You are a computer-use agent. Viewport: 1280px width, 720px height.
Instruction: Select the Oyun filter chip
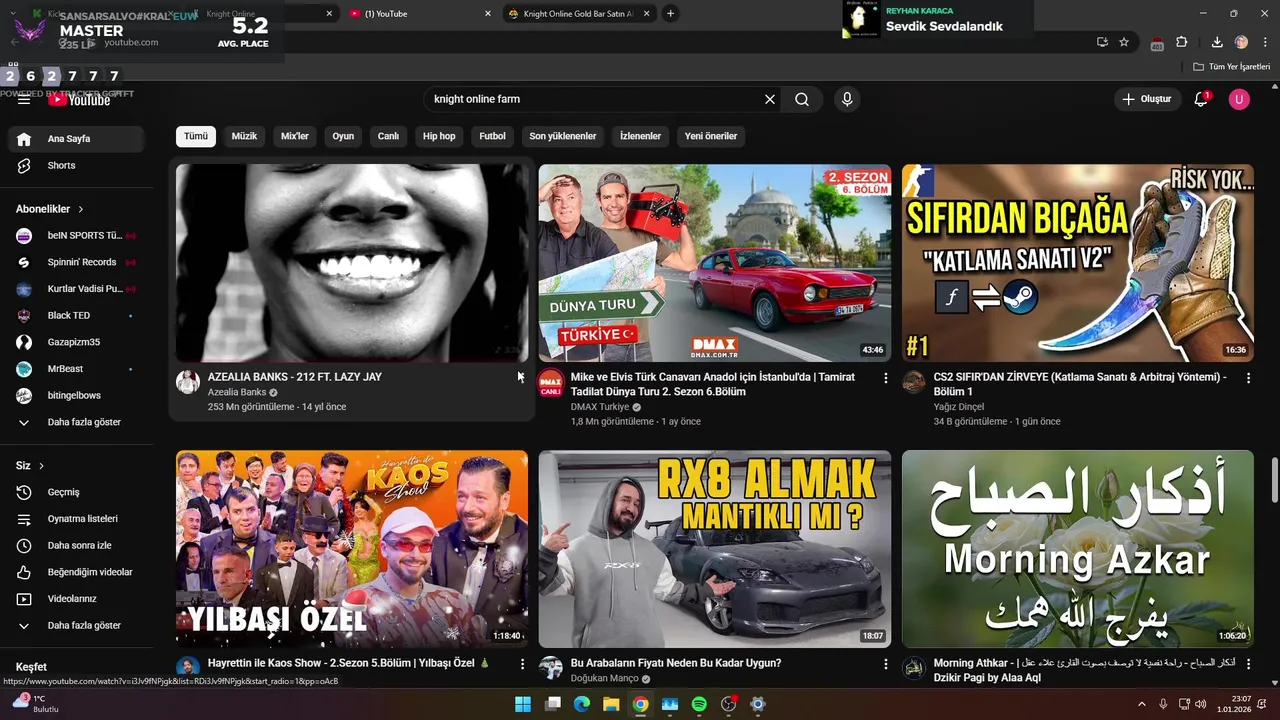[343, 136]
